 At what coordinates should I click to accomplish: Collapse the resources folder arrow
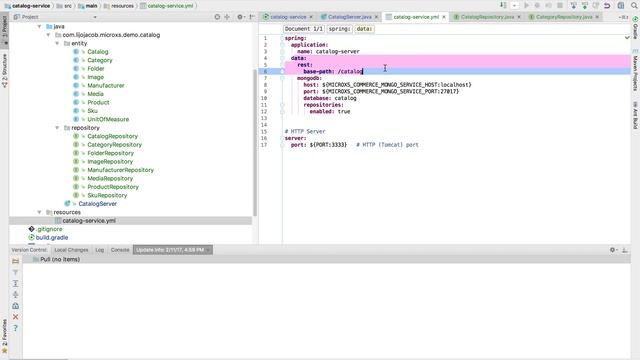coord(40,212)
